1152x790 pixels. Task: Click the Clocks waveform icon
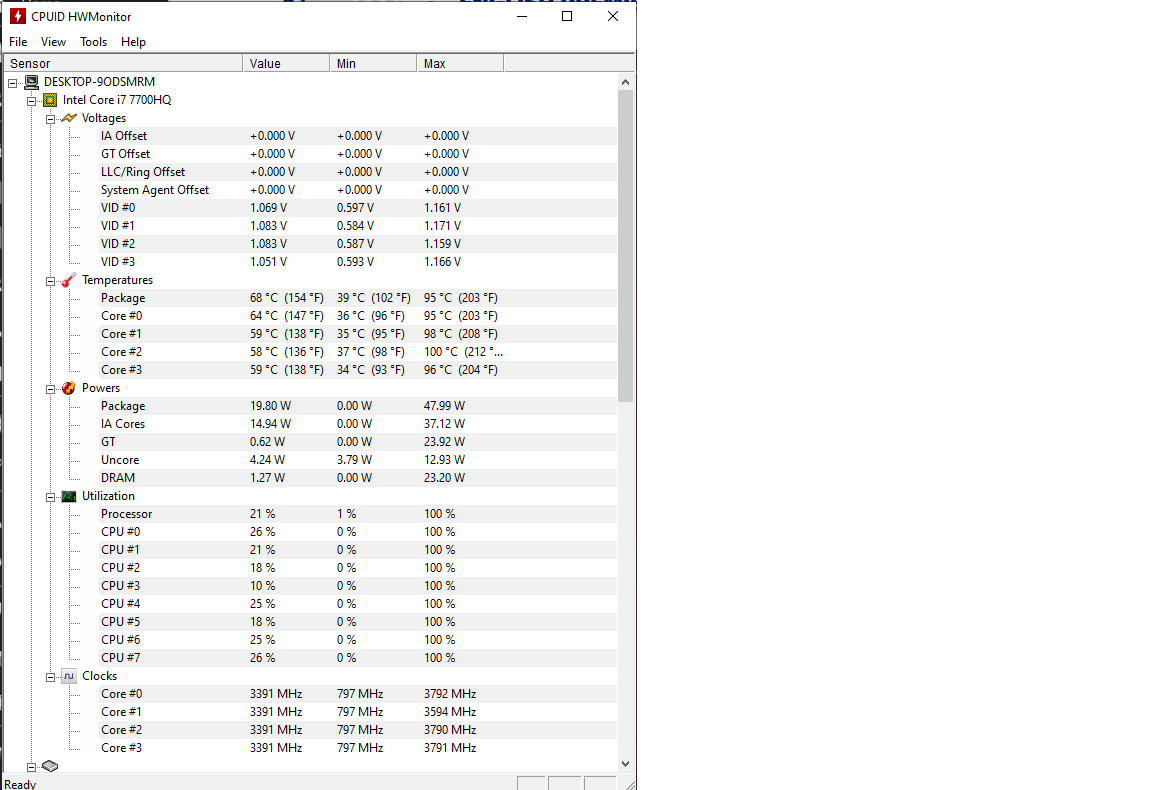pos(69,676)
